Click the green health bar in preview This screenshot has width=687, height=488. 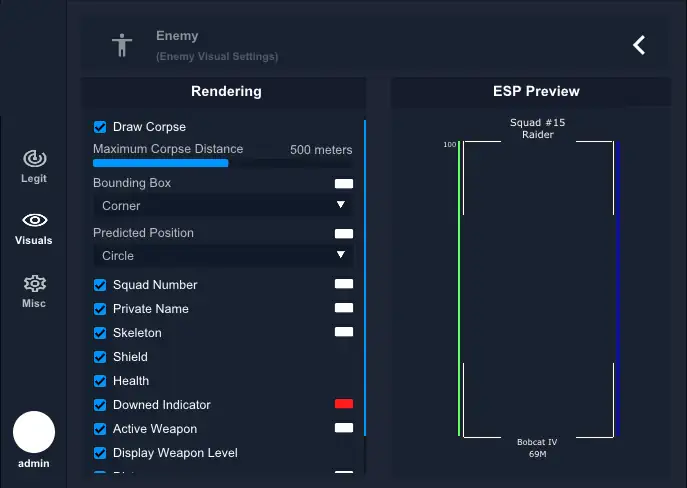point(459,289)
